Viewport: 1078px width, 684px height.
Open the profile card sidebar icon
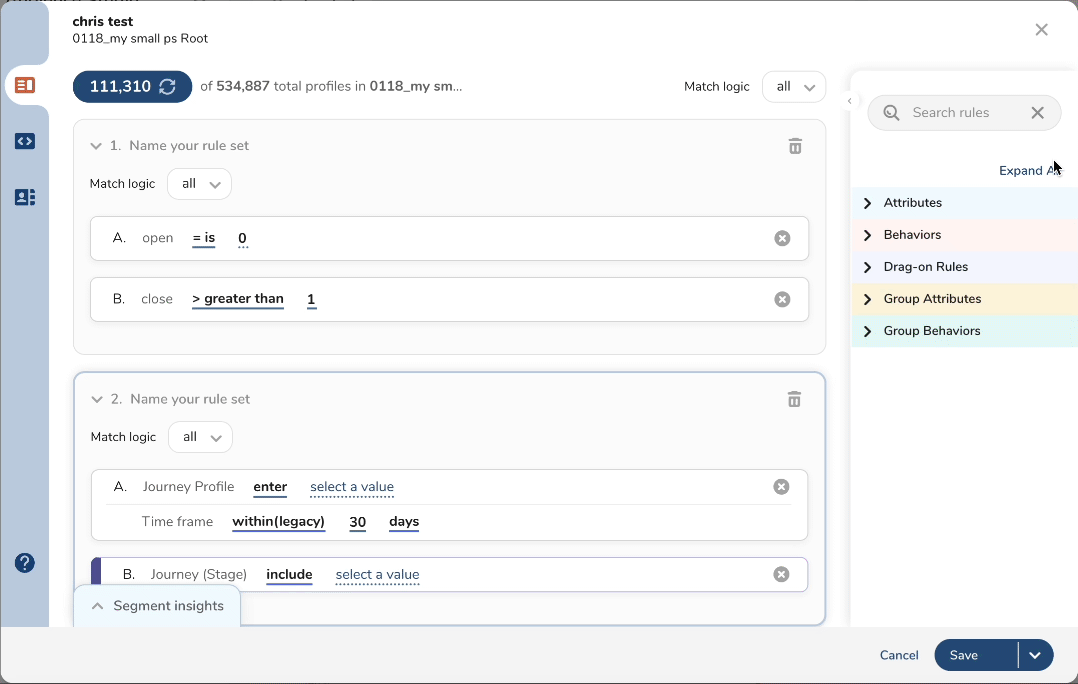click(x=25, y=197)
